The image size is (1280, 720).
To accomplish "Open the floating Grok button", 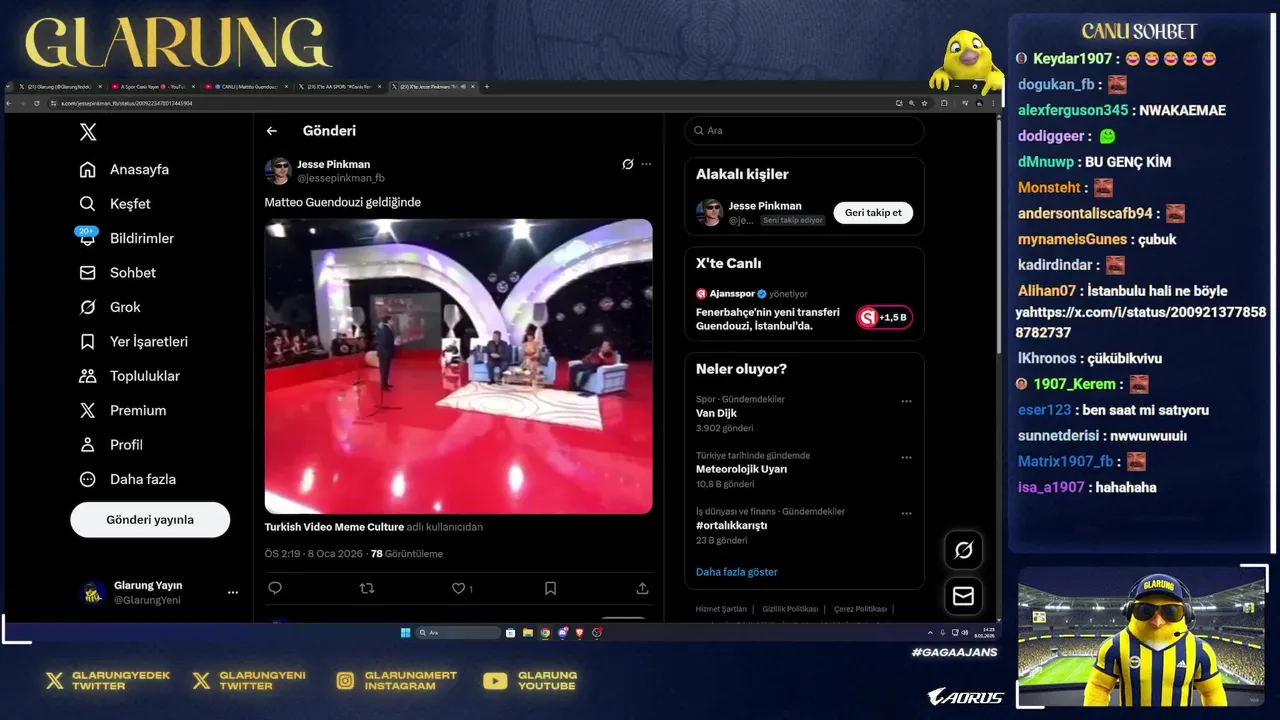I will 964,550.
